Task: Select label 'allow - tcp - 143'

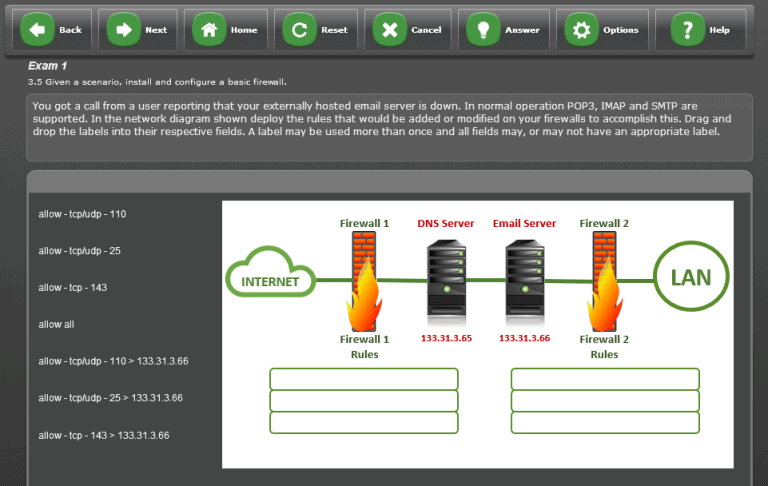Action: pos(72,288)
